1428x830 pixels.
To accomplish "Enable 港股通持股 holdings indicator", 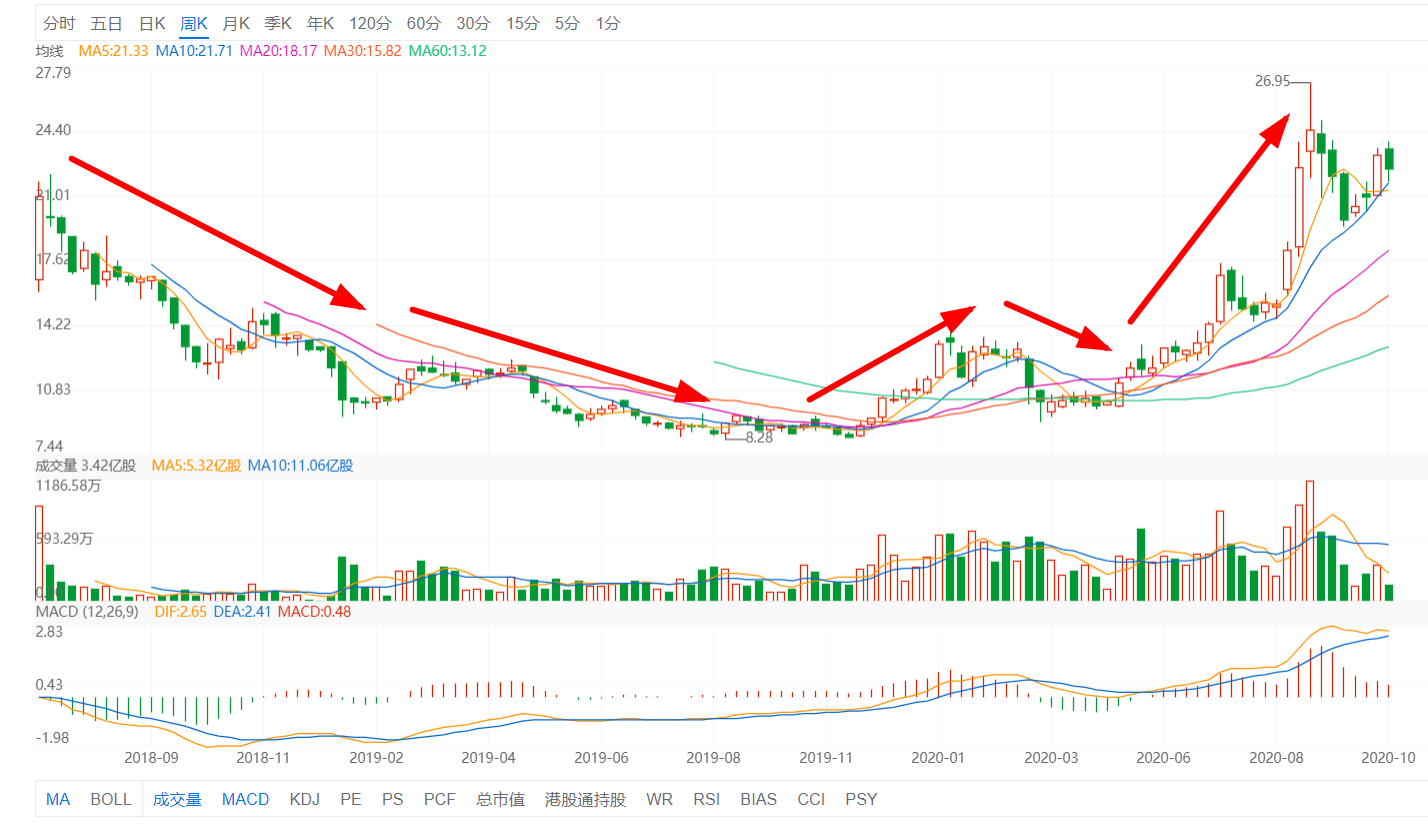I will [x=585, y=799].
